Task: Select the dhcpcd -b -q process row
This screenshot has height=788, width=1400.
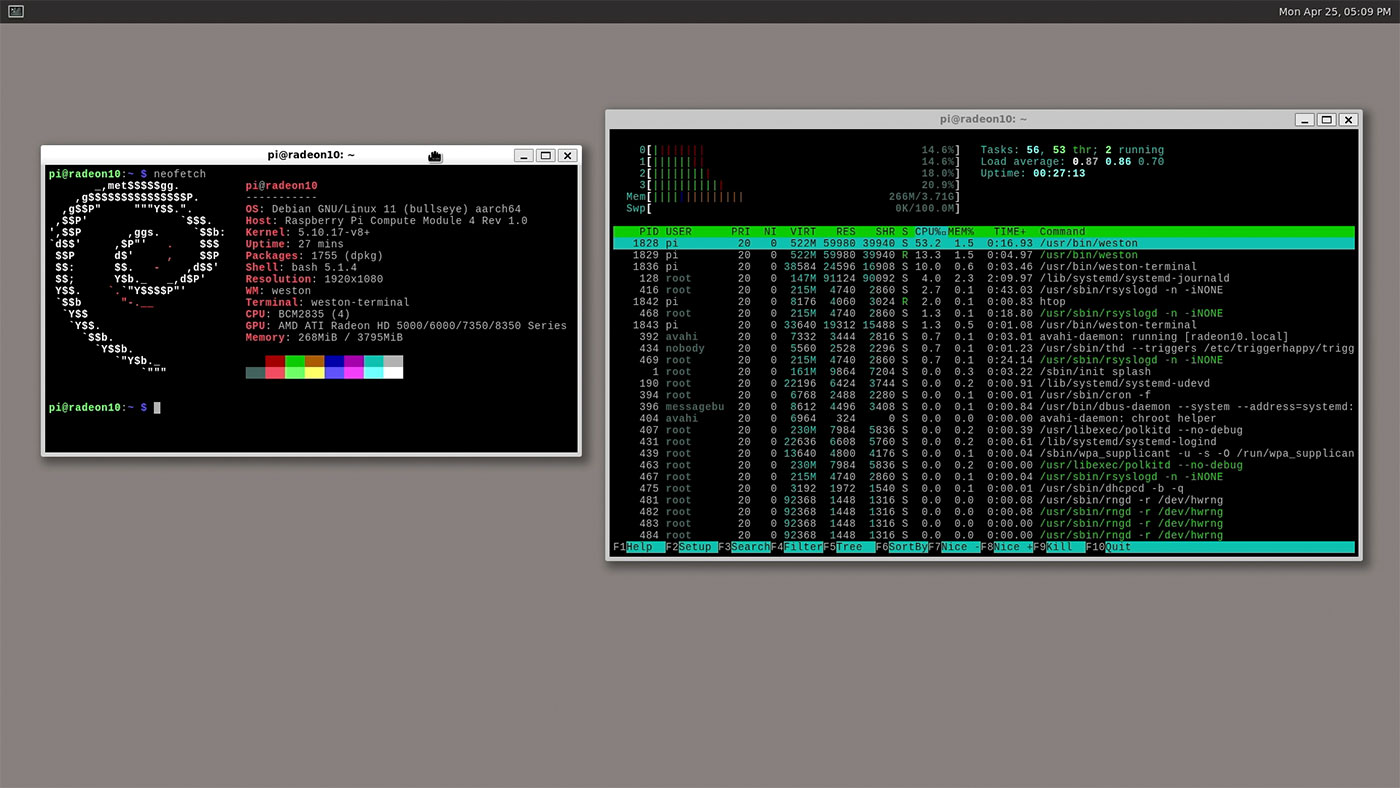Action: click(x=984, y=489)
